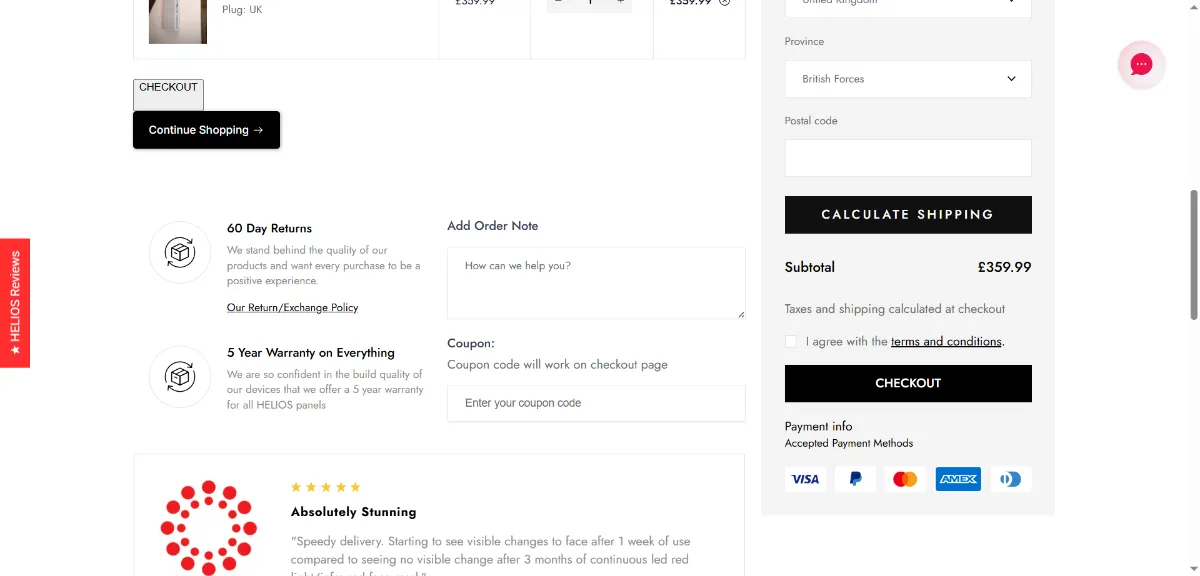
Task: Click the "Coupon code will work on checkout page" note
Action: click(x=557, y=365)
